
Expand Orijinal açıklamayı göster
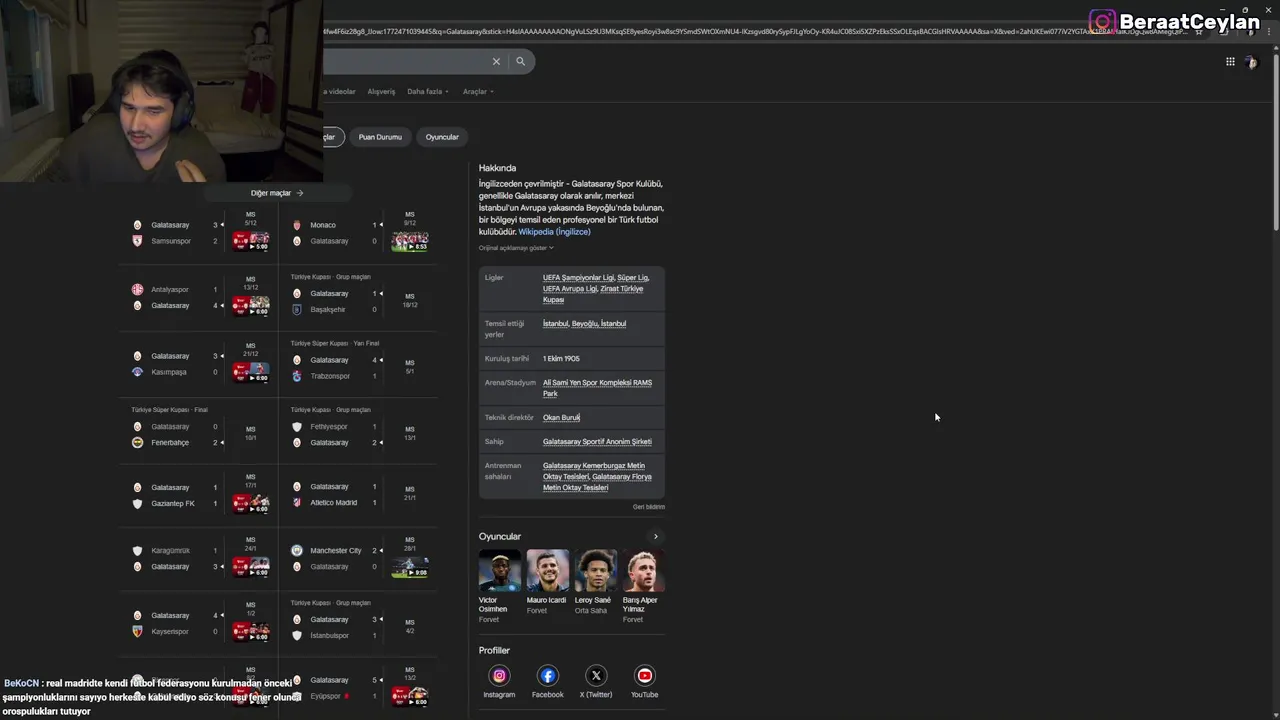pos(516,248)
